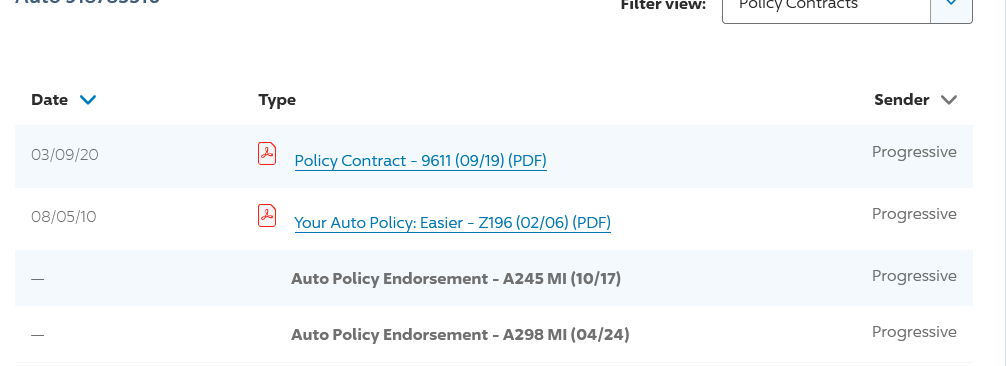Viewport: 1006px width, 366px height.
Task: Click the PDF icon beside Policy Contract 9611
Action: tap(267, 153)
